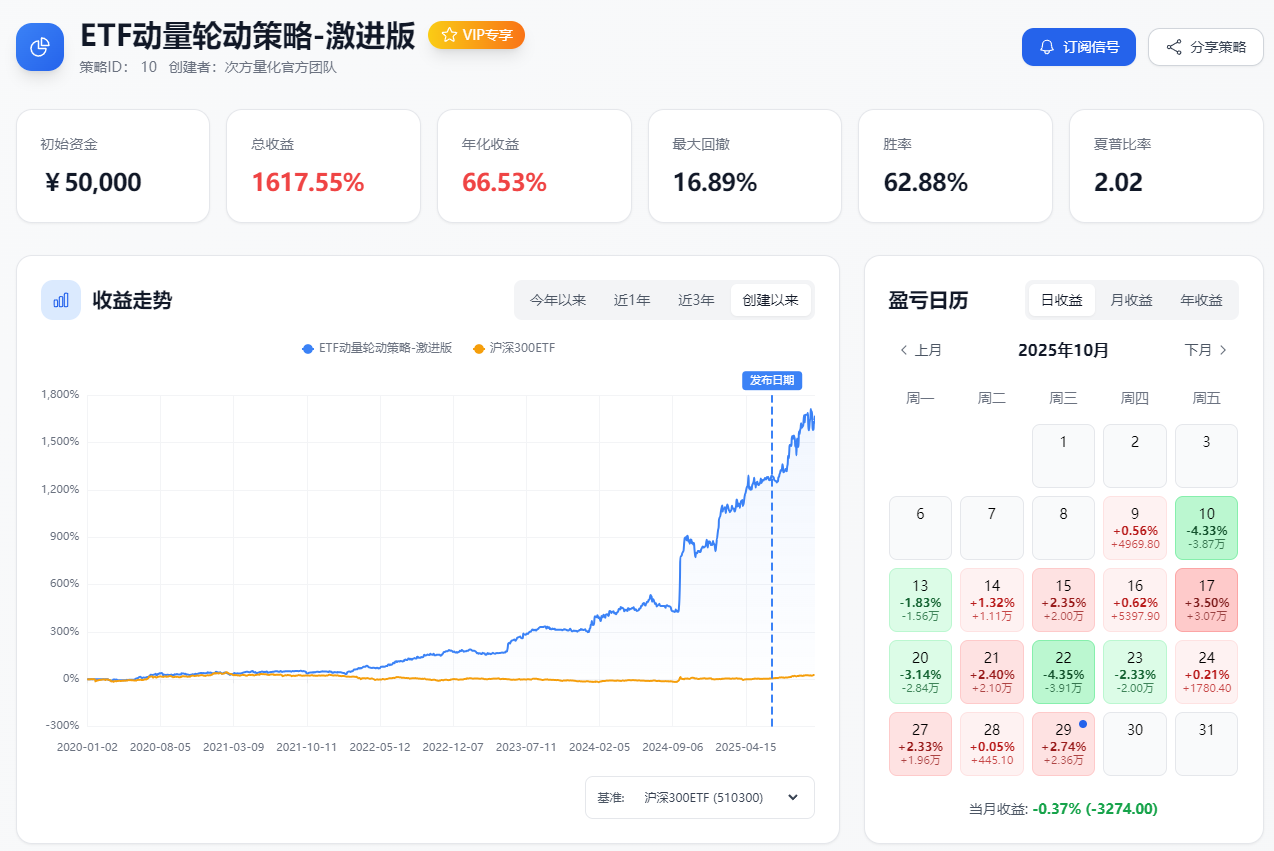Viewport: 1274px width, 851px height.
Task: Click the bell icon in 订阅信号
Action: point(1047,47)
